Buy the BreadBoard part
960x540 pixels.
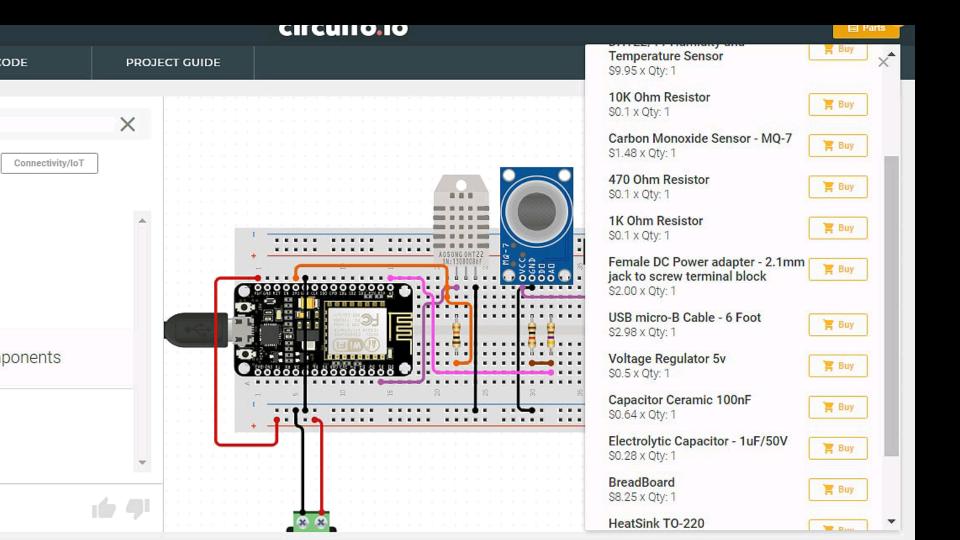pos(837,489)
